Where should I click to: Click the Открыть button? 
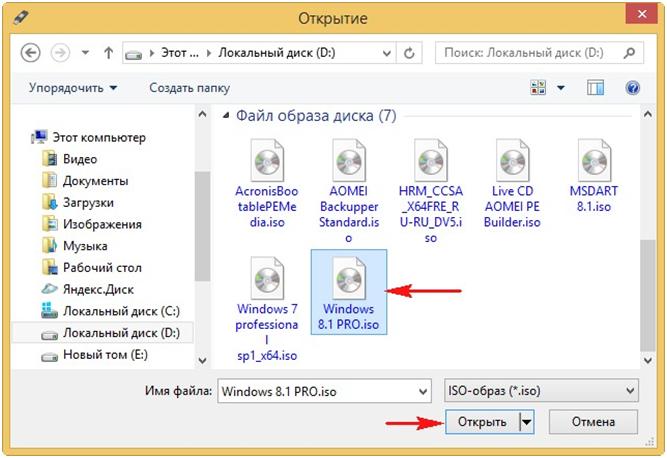coord(482,422)
